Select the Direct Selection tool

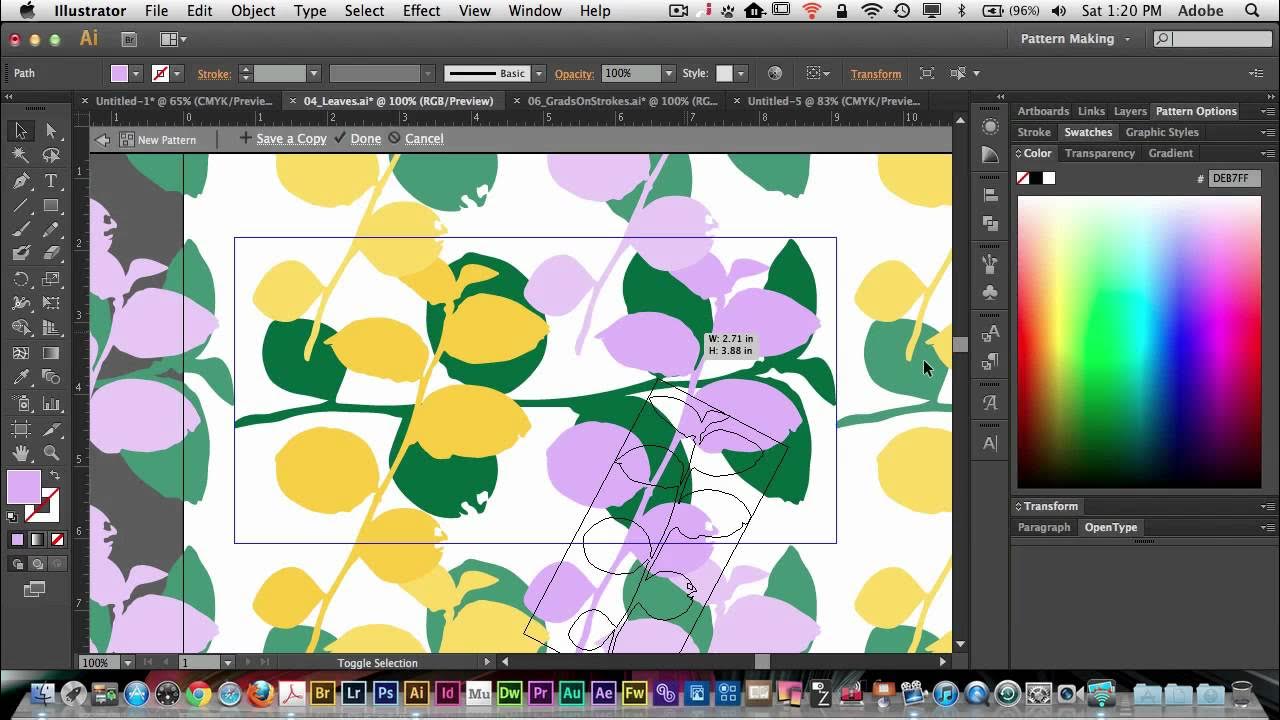click(x=51, y=131)
